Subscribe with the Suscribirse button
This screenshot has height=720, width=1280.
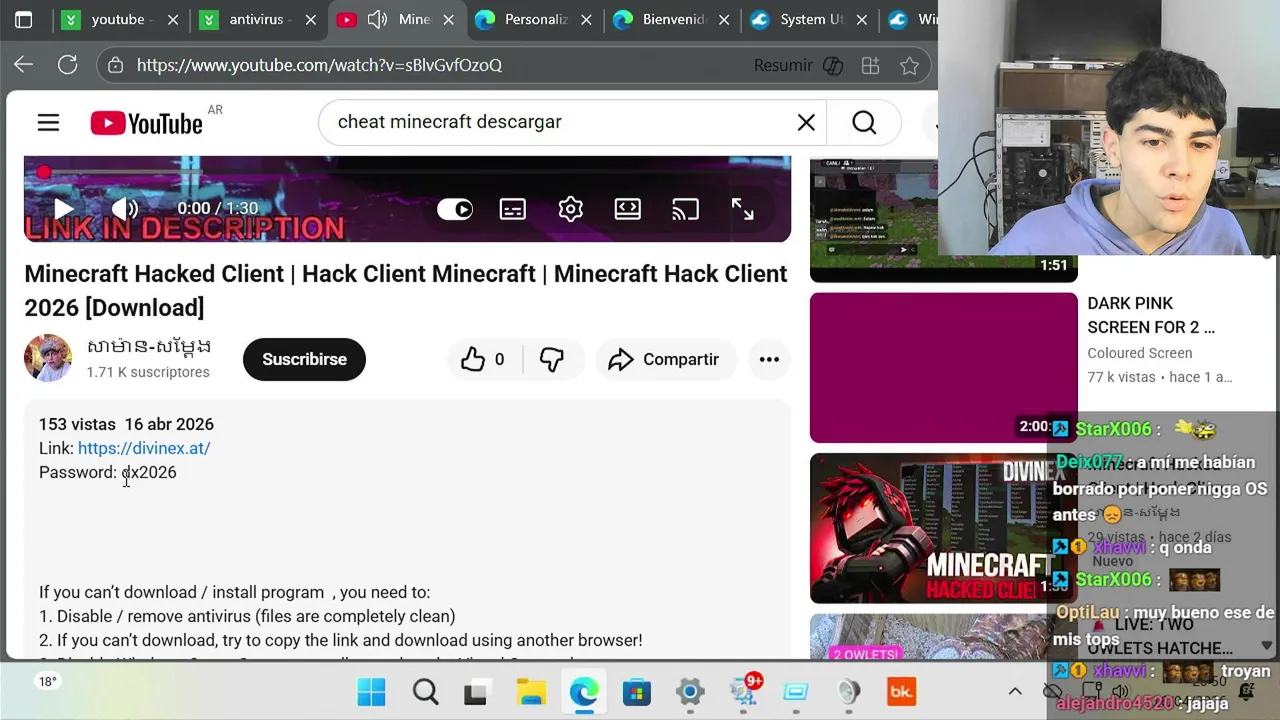(304, 359)
